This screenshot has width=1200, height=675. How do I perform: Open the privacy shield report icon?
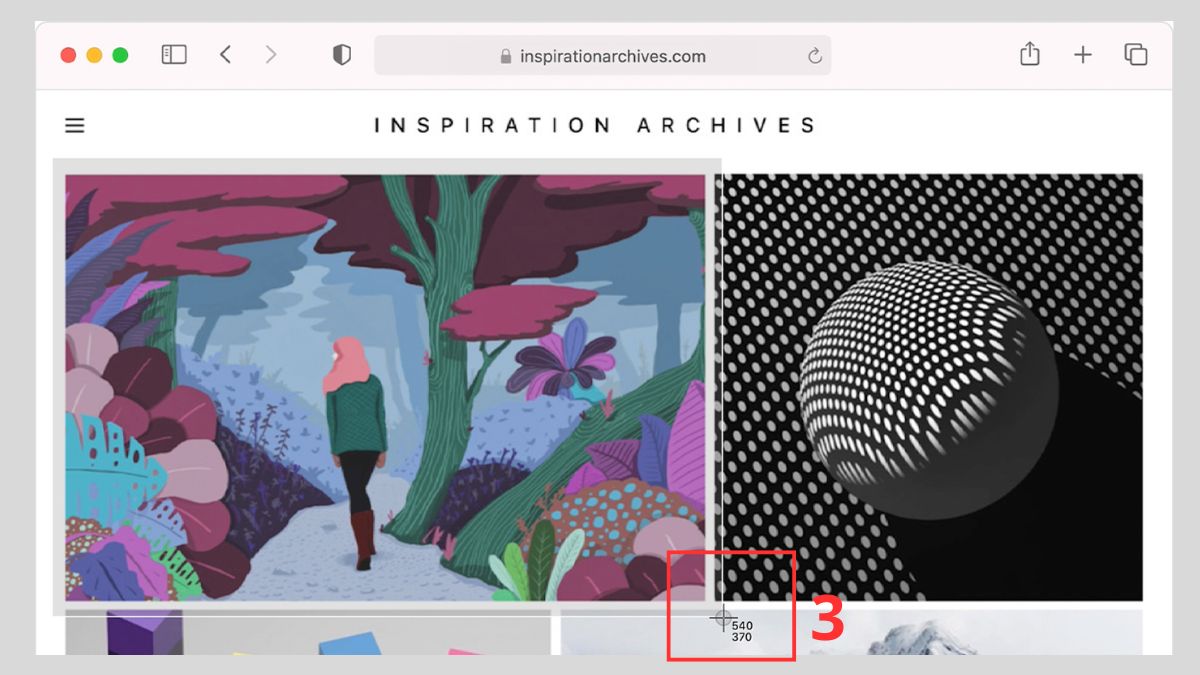[342, 55]
